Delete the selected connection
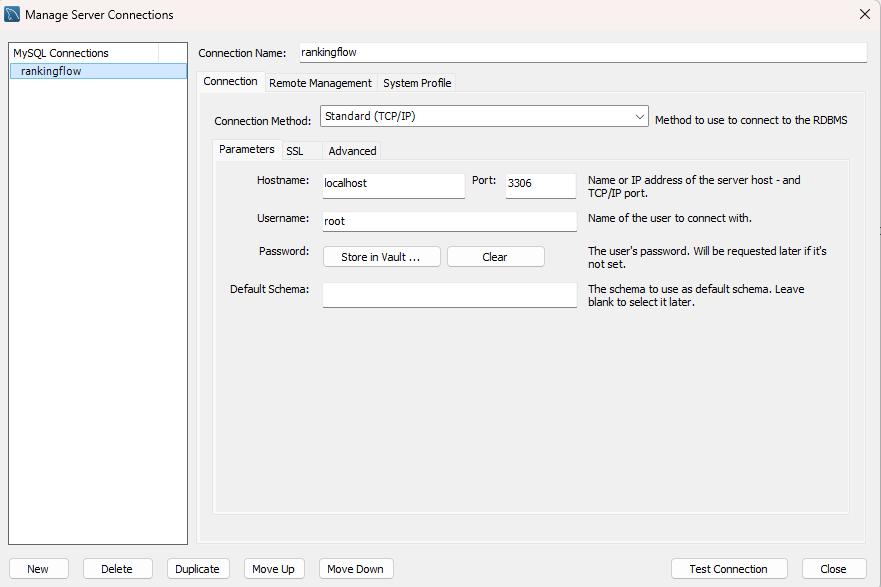The height and width of the screenshot is (587, 881). coord(117,569)
